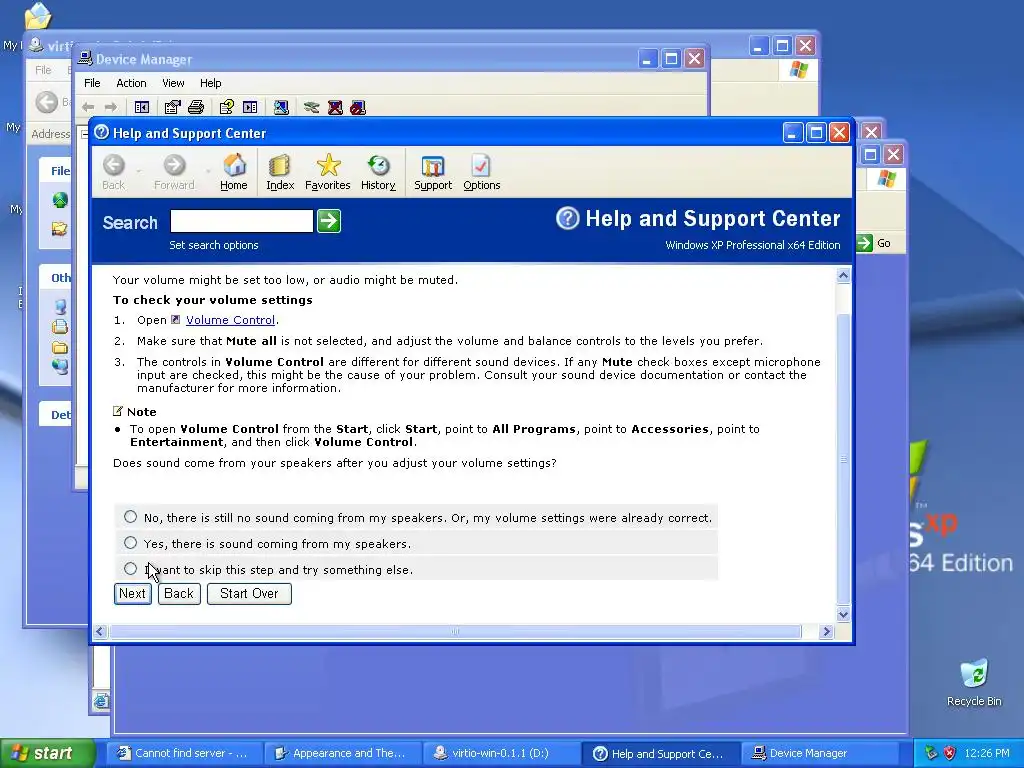Click the Volume Control shortcut icon

[x=175, y=320]
